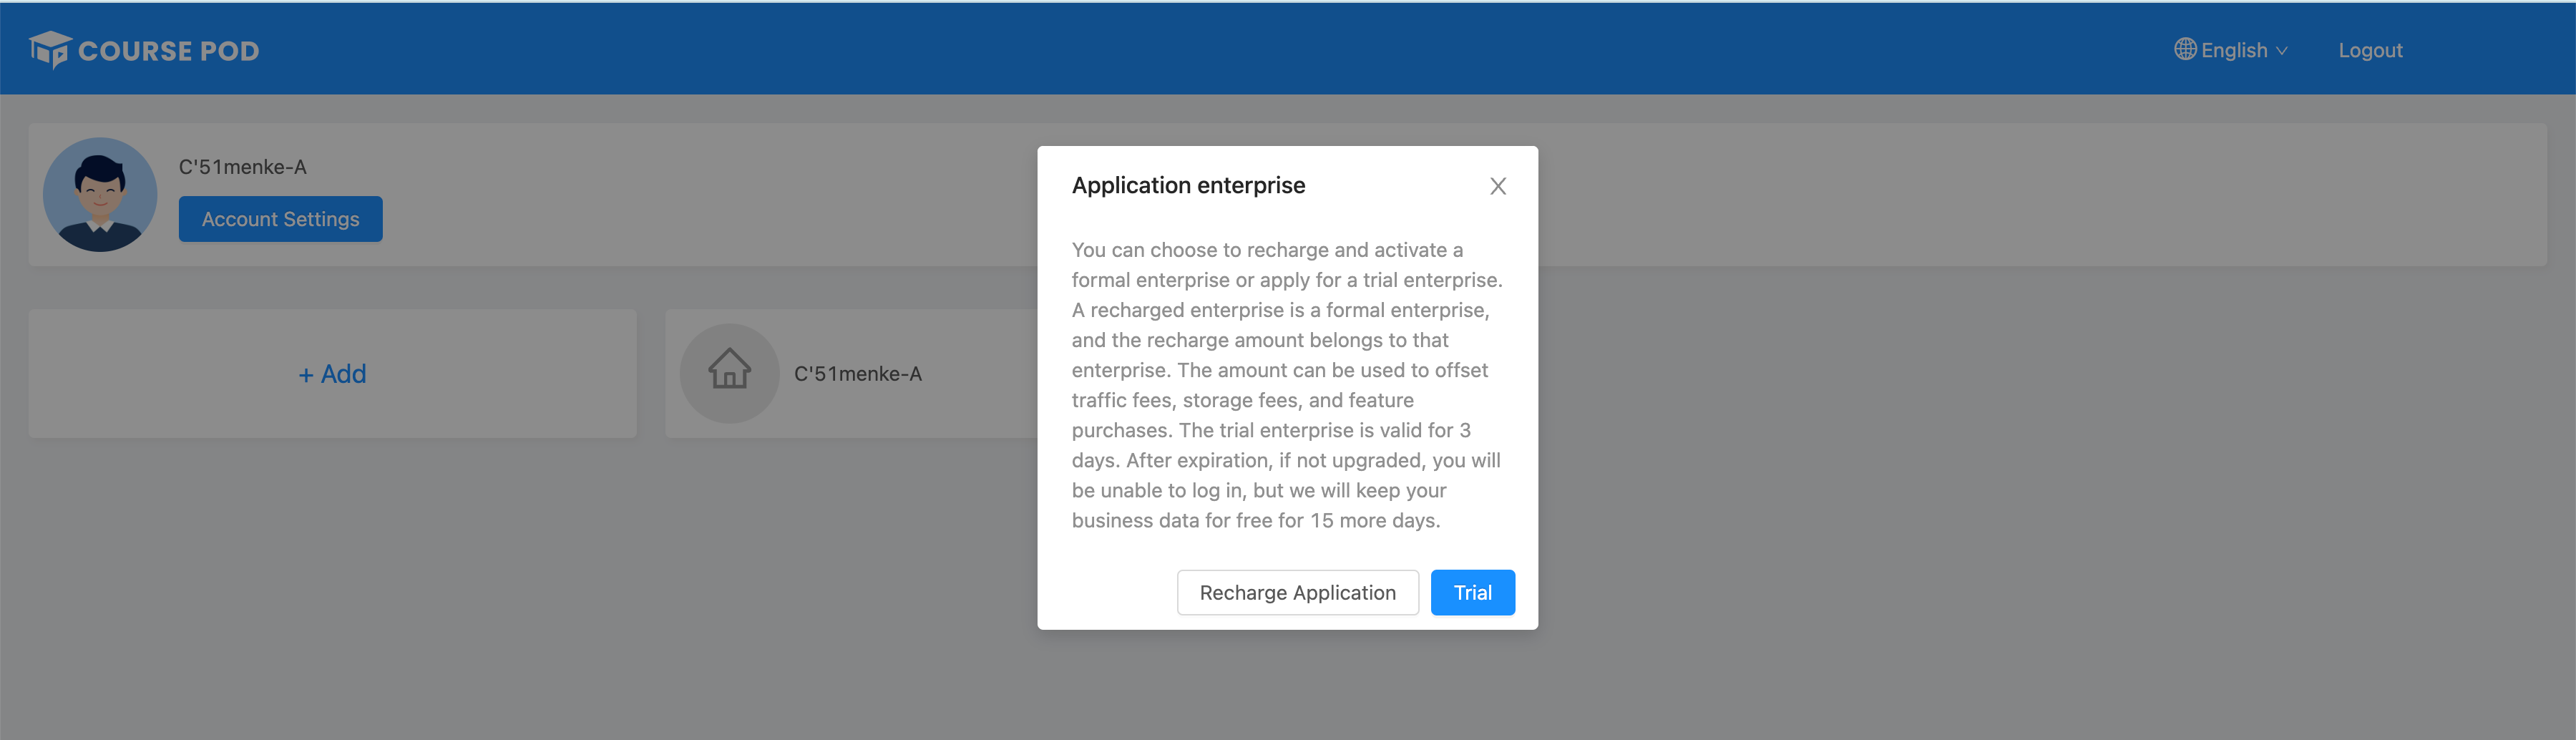Click the globe language icon

[x=2185, y=49]
